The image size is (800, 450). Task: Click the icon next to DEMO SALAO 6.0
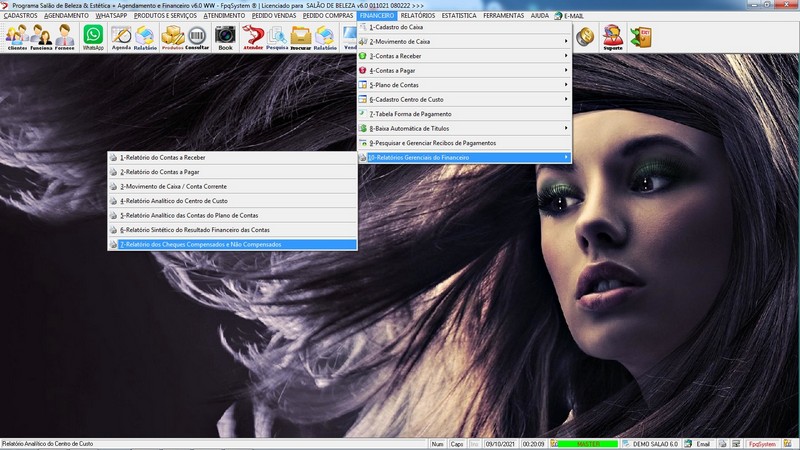click(626, 444)
